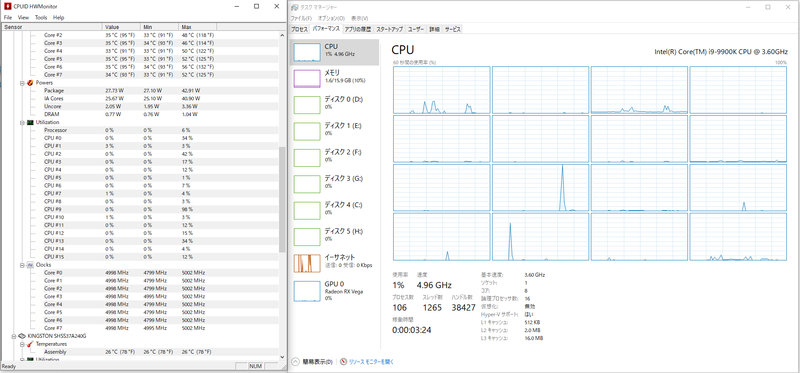
Task: Open 表示(V) menu in Task Manager
Action: tap(360, 18)
